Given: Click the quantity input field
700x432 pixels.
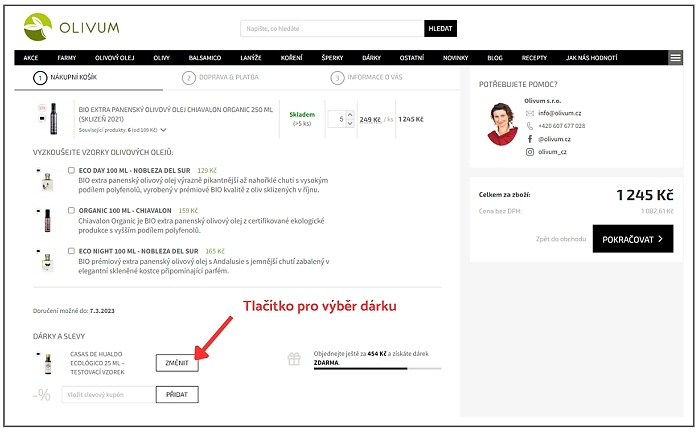Looking at the screenshot, I should pos(337,119).
